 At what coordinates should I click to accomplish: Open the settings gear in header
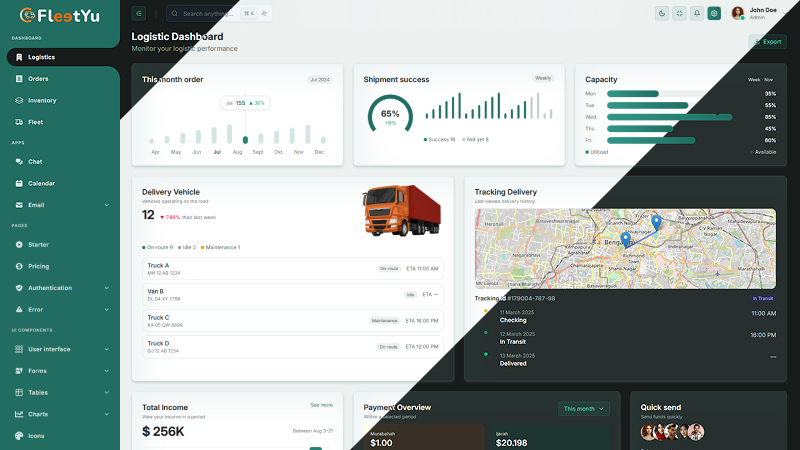714,13
